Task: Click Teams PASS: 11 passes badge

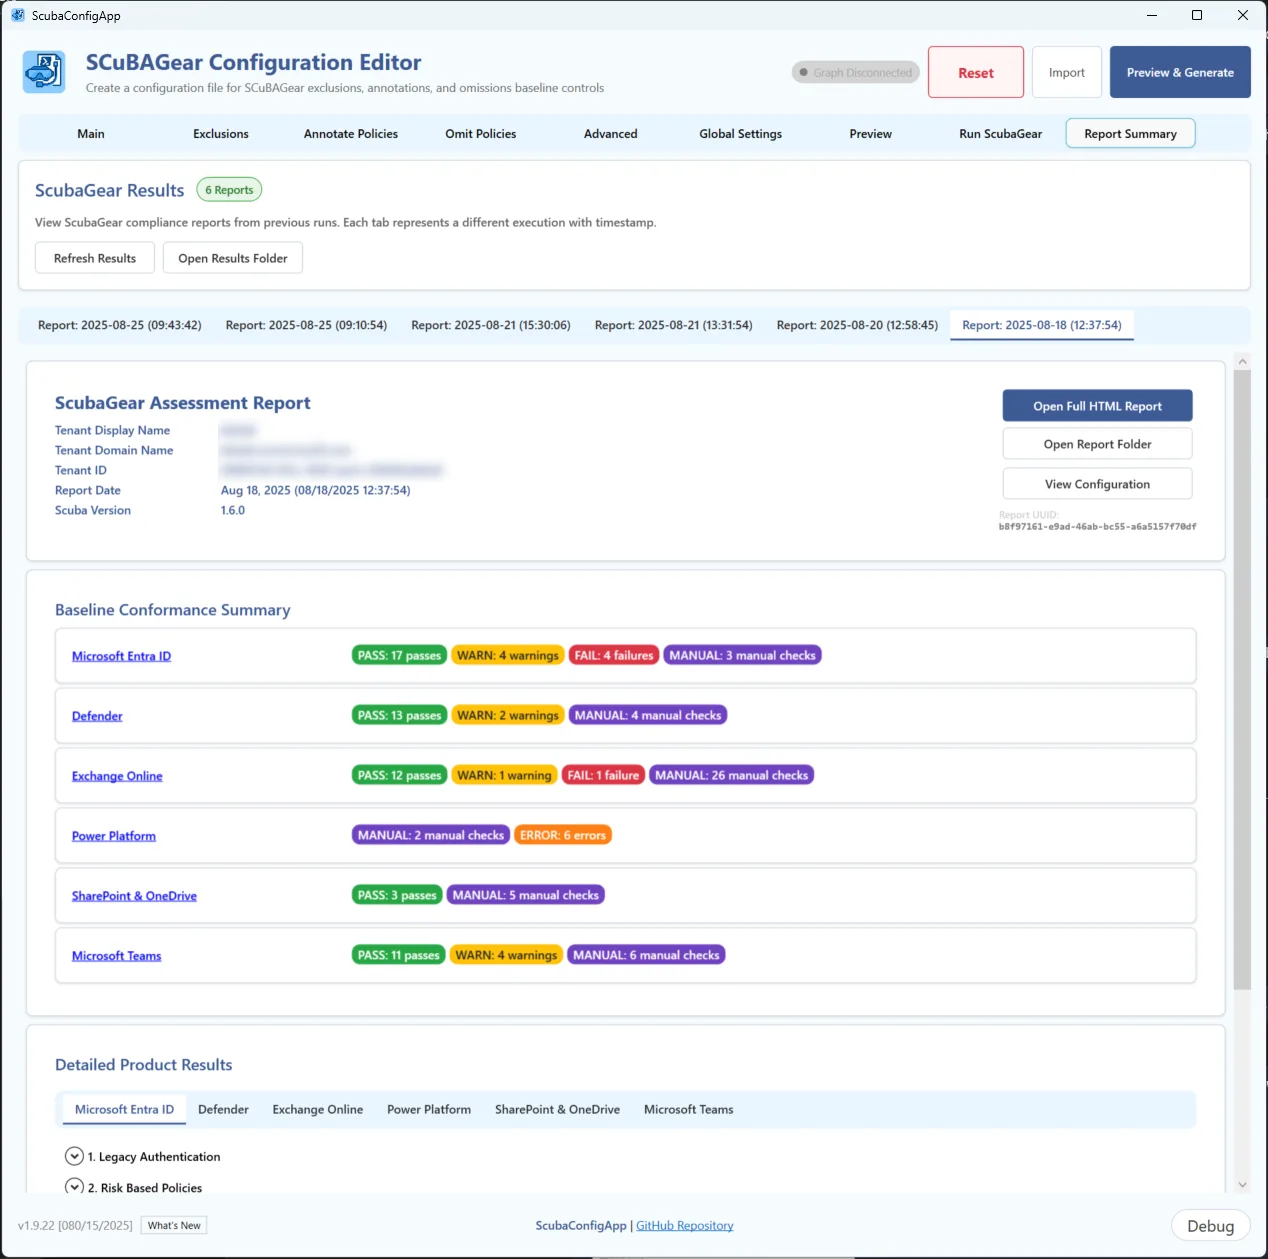Action: pos(398,955)
